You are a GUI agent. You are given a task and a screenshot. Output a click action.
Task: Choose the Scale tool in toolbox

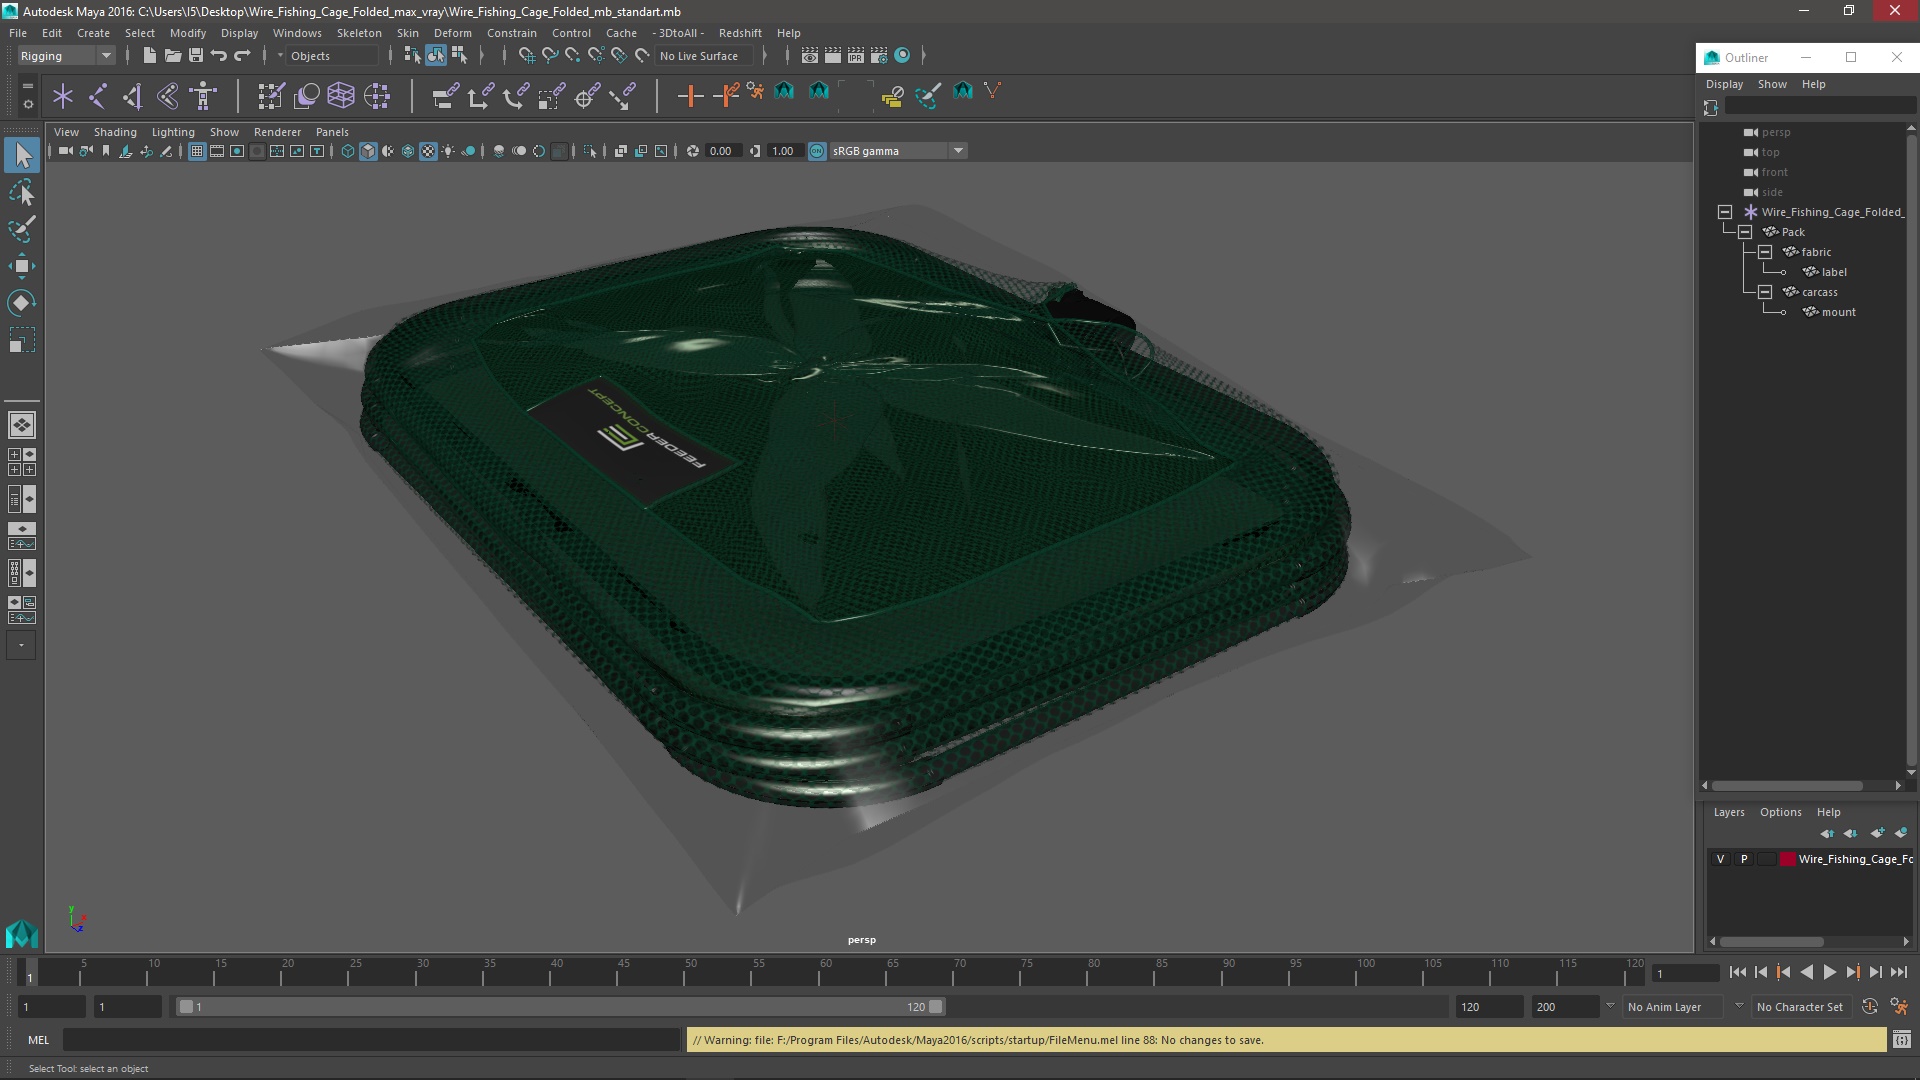click(22, 340)
